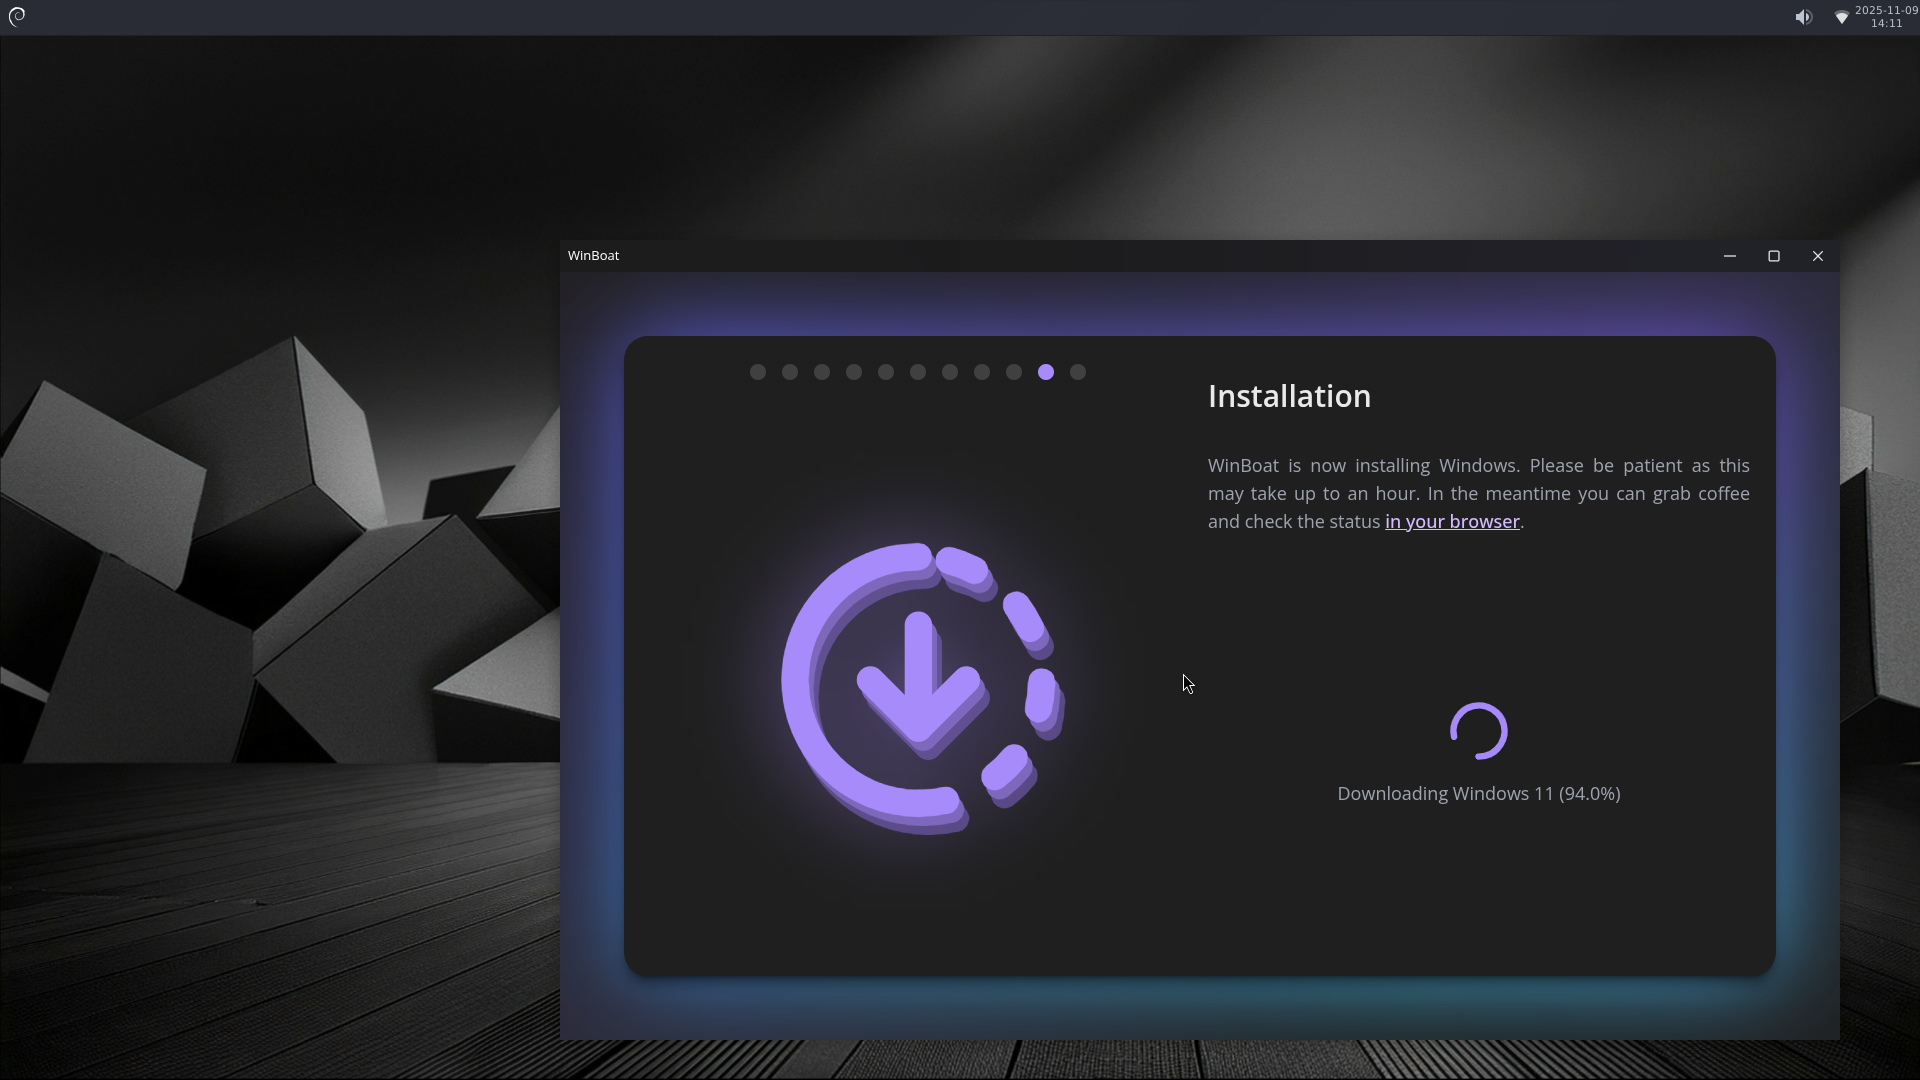Minimize the WinBoat window
The width and height of the screenshot is (1920, 1080).
point(1730,256)
